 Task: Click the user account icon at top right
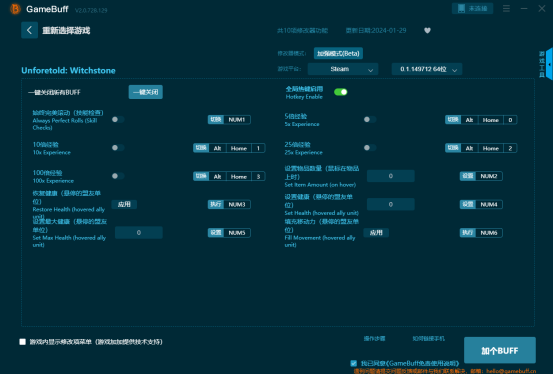pos(472,8)
